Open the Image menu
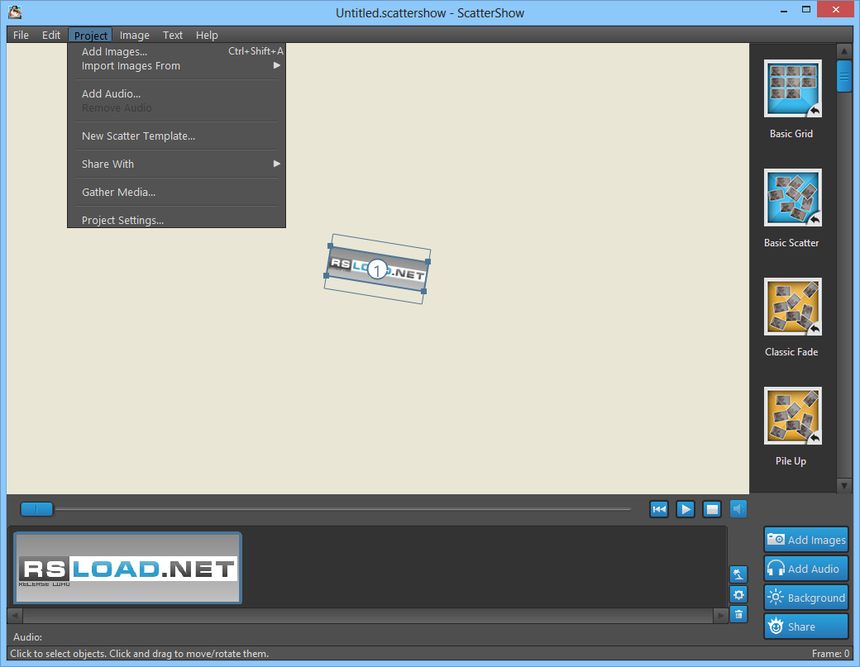The height and width of the screenshot is (667, 860). (x=134, y=35)
